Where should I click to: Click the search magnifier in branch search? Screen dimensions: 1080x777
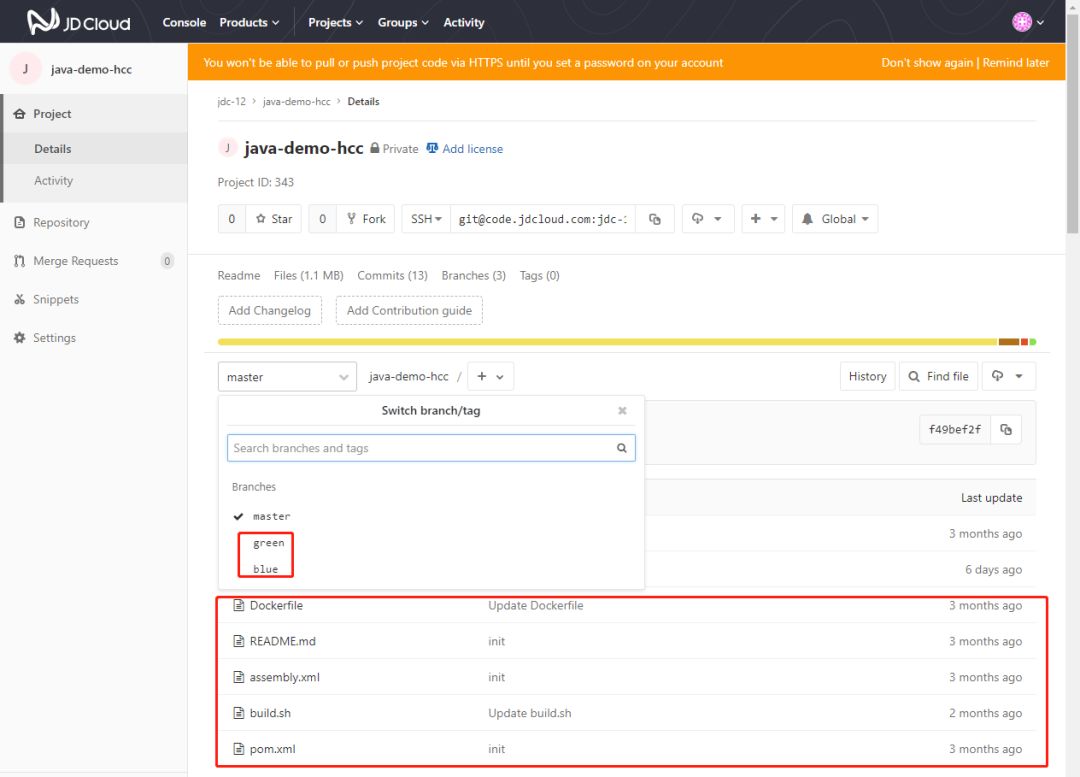621,448
